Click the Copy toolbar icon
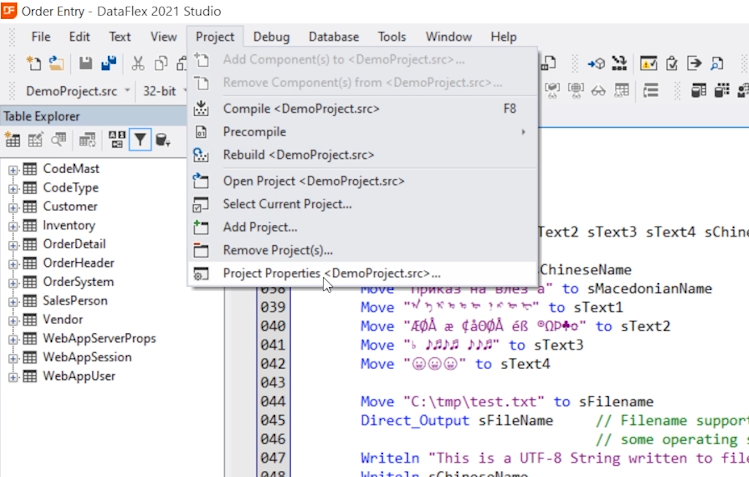 [x=161, y=64]
